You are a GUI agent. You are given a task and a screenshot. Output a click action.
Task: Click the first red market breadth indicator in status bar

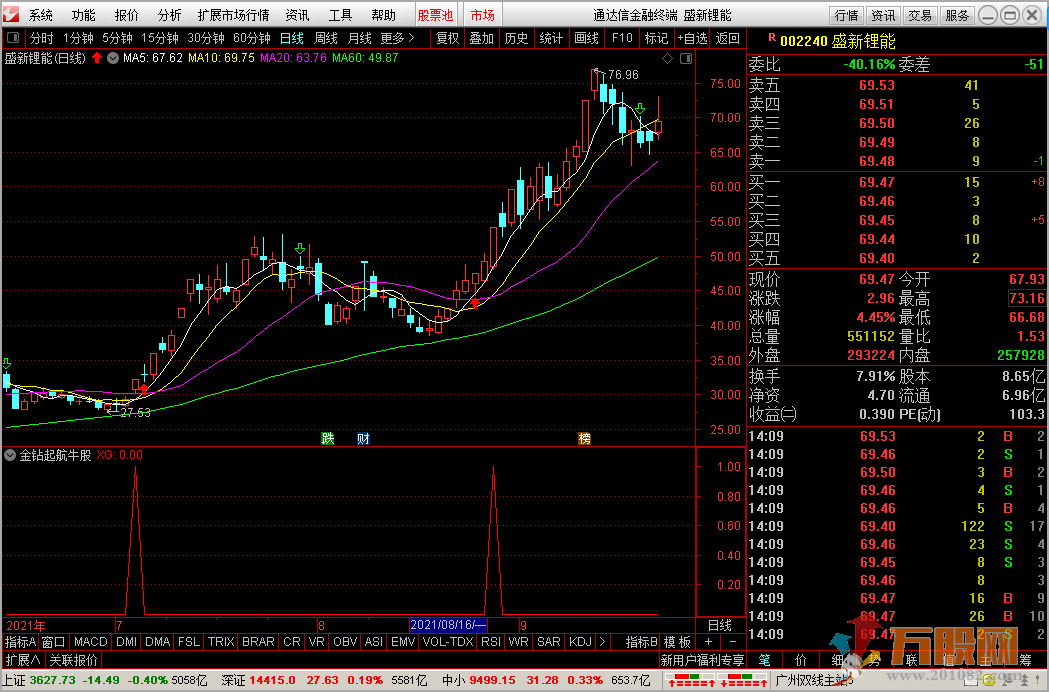691,682
